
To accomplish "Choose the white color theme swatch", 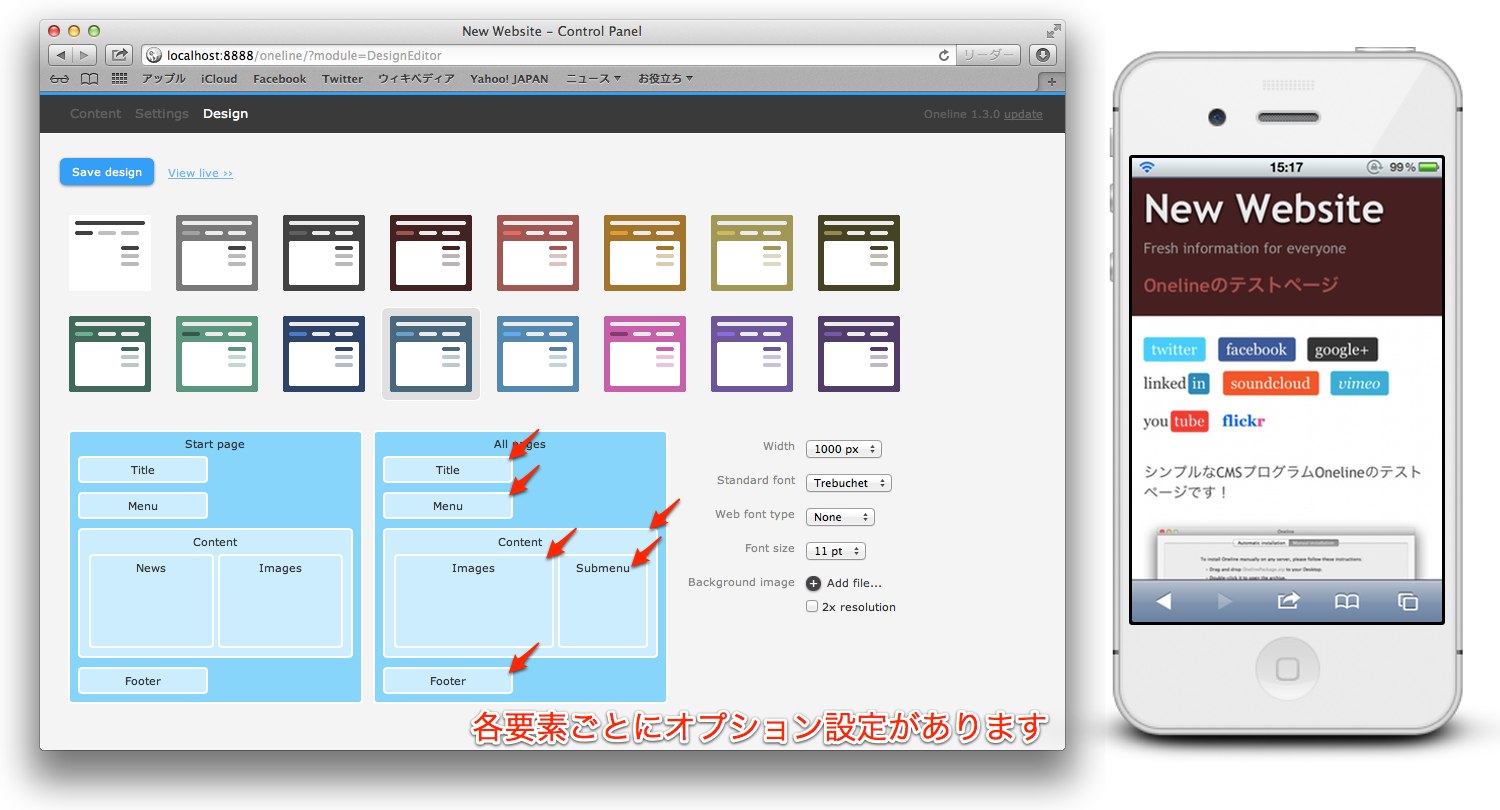I will (110, 252).
